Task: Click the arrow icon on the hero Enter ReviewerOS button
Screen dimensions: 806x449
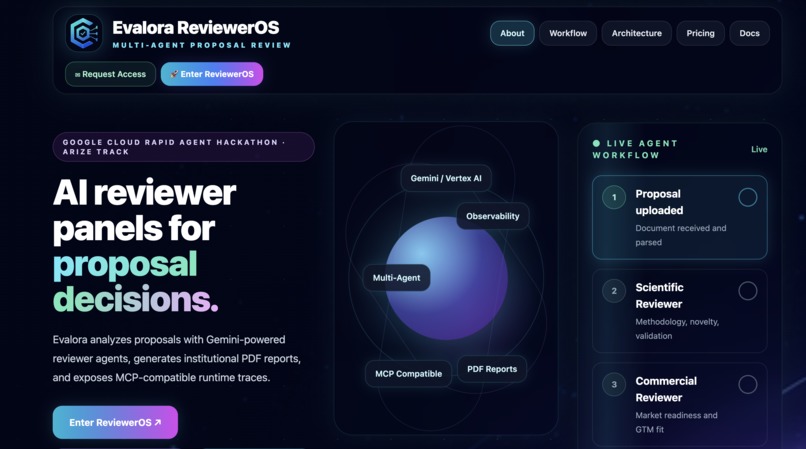Action: tap(158, 422)
